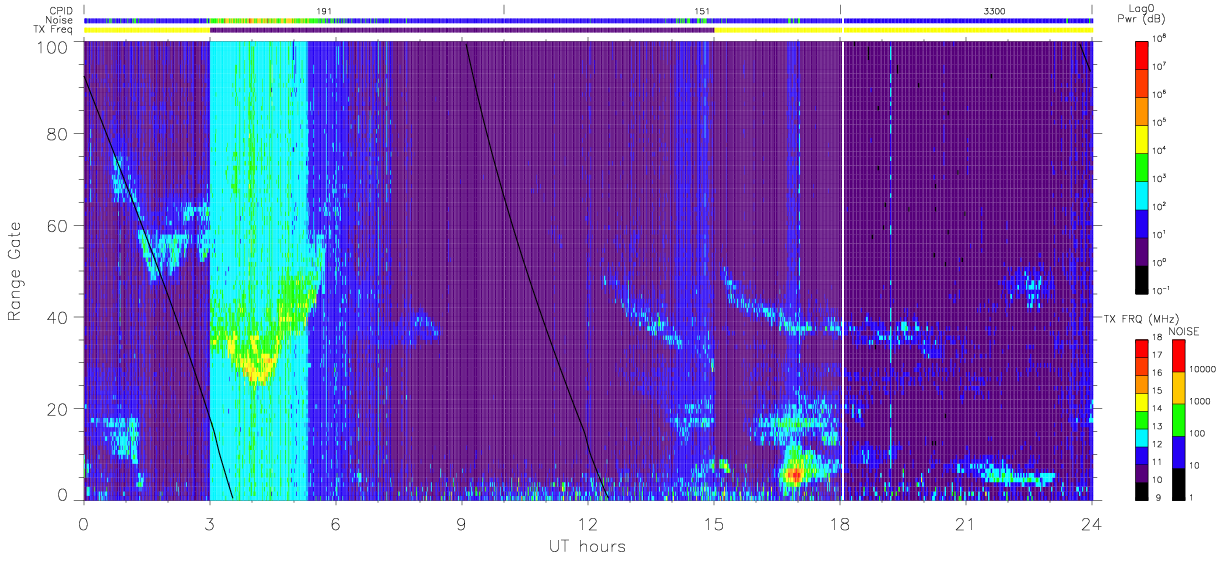
Task: Click the CPID value '3300'
Action: tap(995, 10)
